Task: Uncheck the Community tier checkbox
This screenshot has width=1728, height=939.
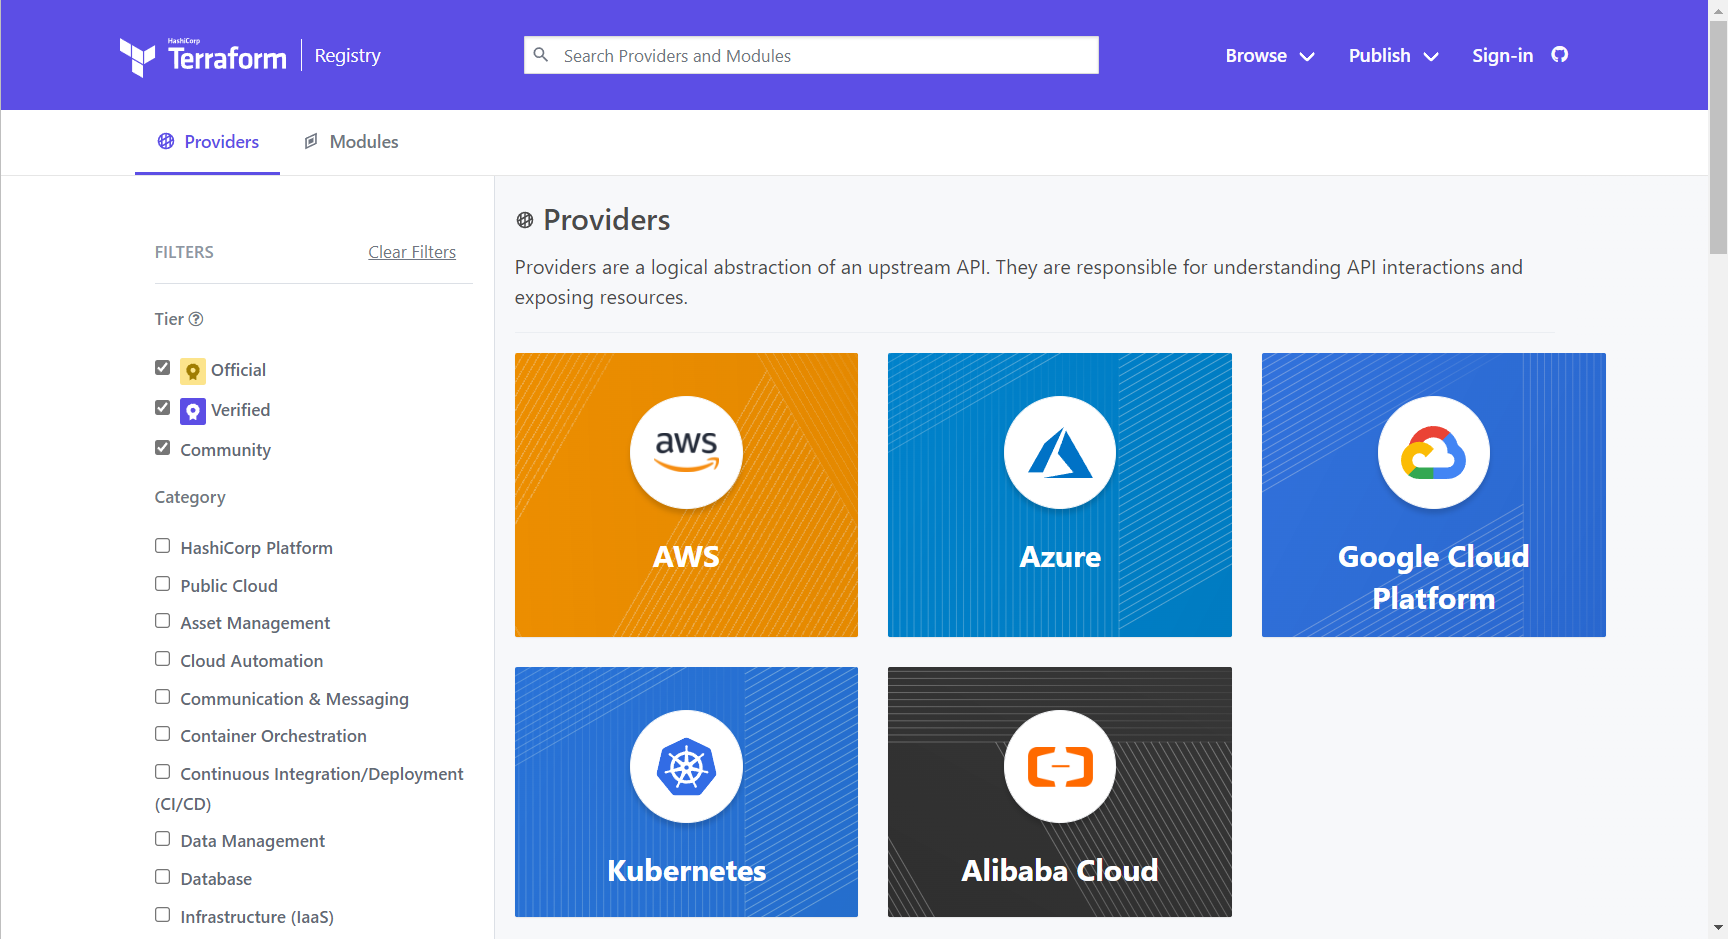Action: [x=162, y=447]
